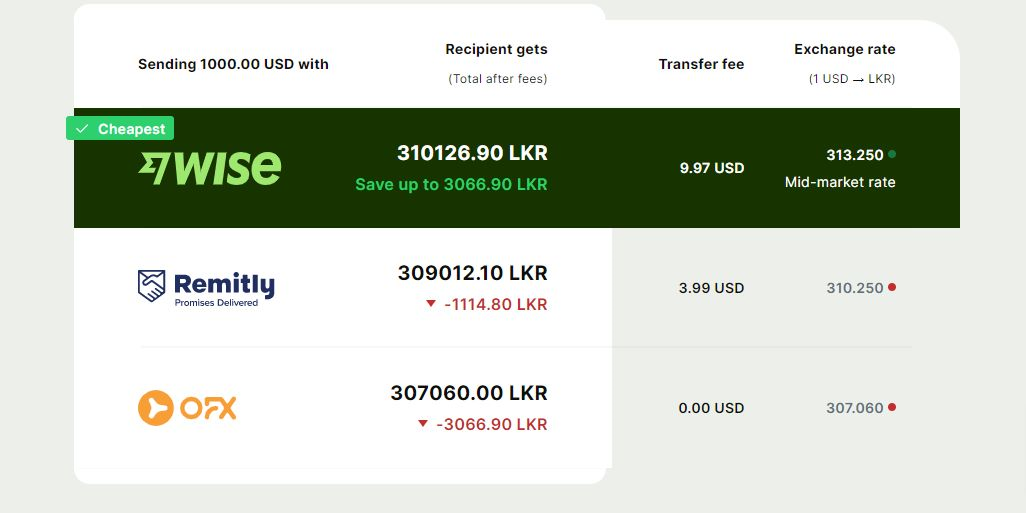The height and width of the screenshot is (513, 1026).
Task: Click the Cheapest badge checkmark
Action: [x=82, y=129]
